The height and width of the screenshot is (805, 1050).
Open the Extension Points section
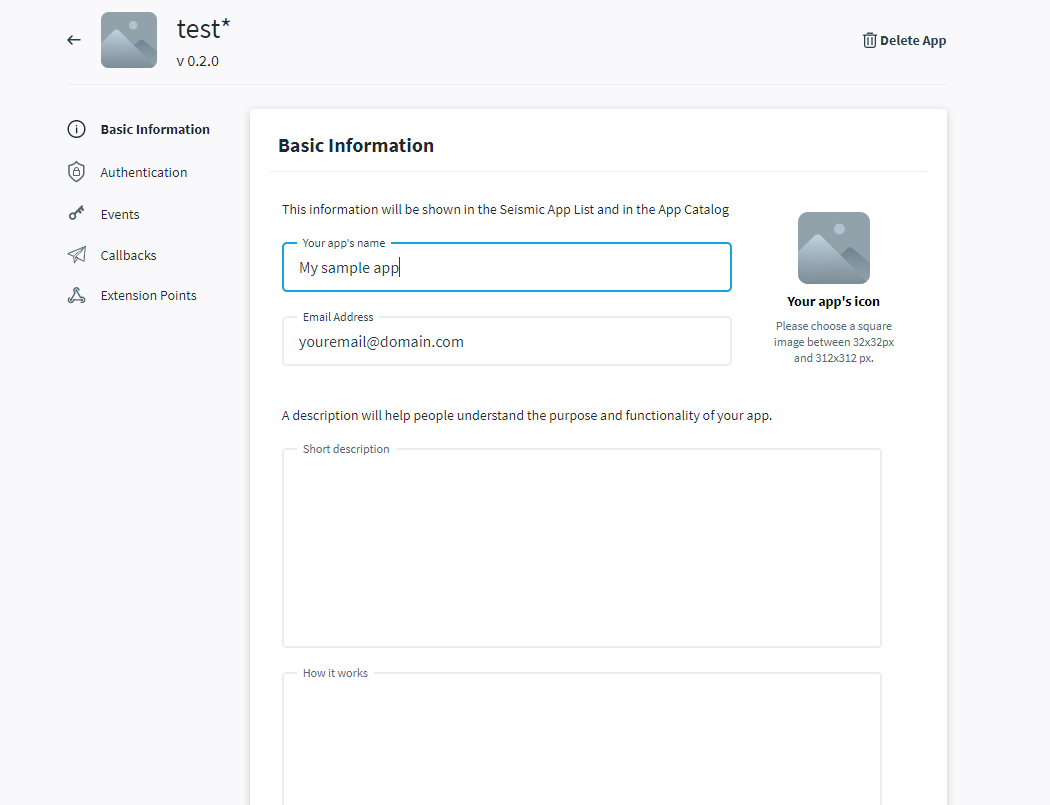(x=149, y=295)
